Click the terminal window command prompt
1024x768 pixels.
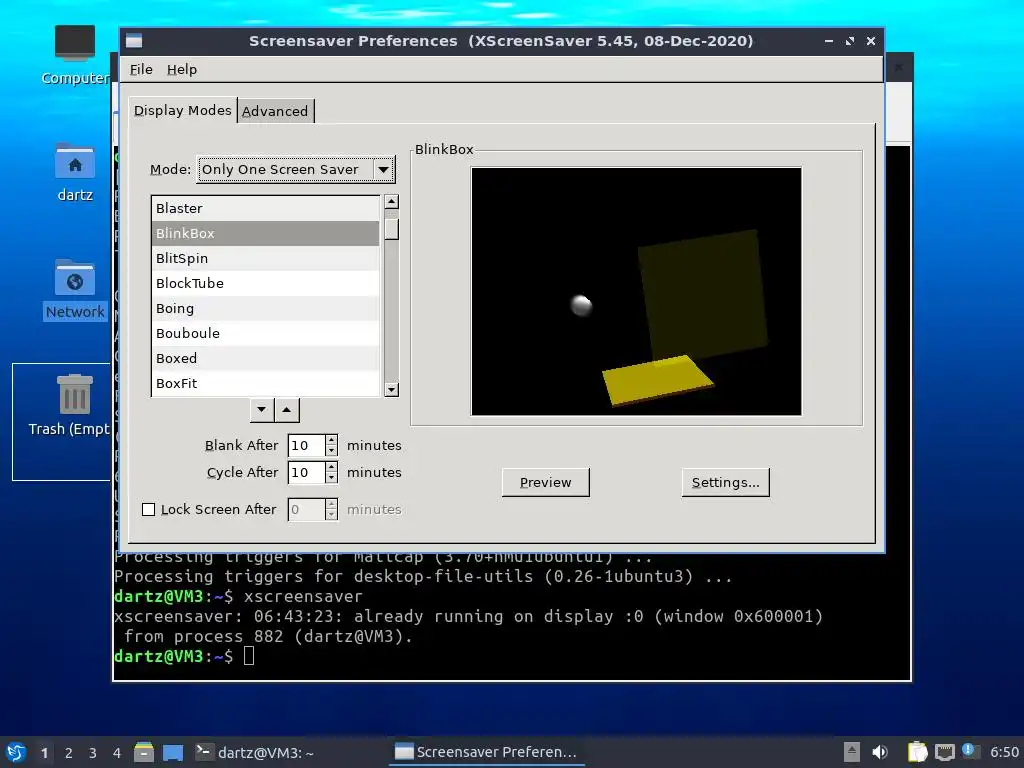pos(249,656)
